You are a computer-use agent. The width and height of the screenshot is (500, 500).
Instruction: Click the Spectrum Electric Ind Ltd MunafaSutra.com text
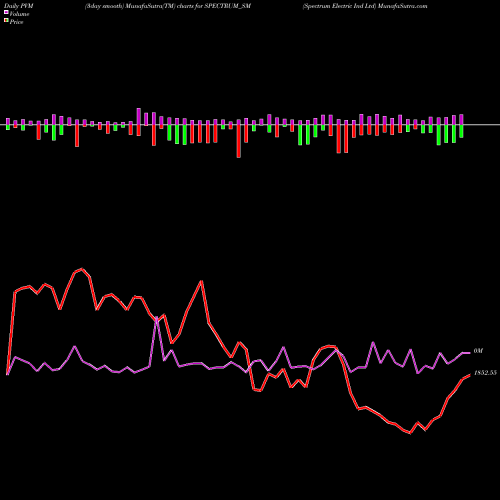[x=365, y=6]
